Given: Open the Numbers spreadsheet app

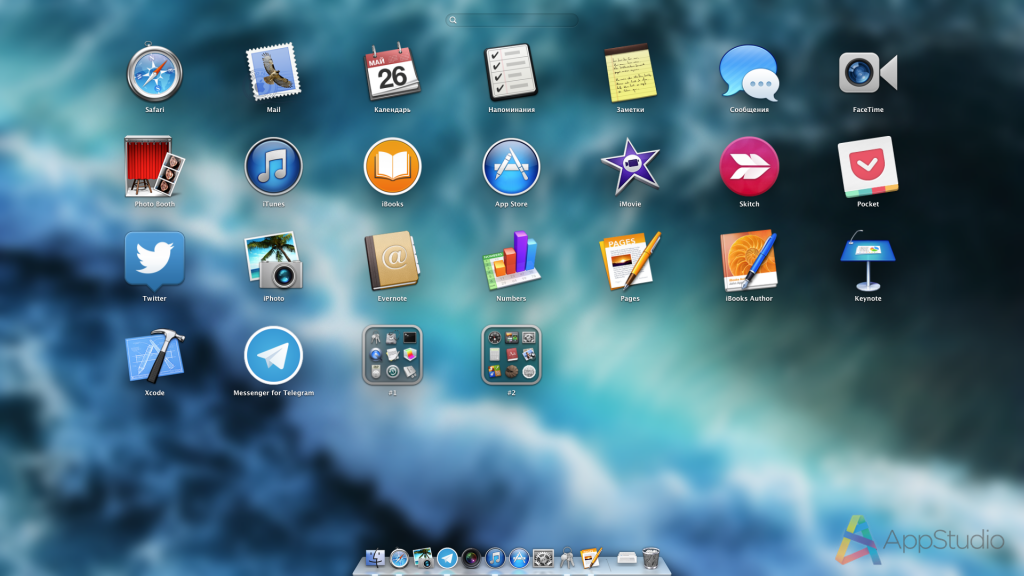Looking at the screenshot, I should pyautogui.click(x=511, y=260).
